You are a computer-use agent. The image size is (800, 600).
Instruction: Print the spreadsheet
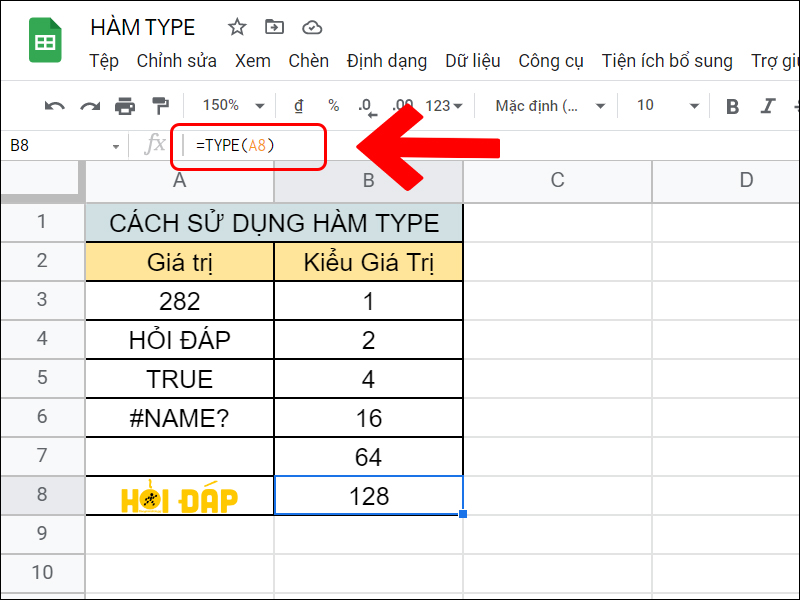point(125,106)
